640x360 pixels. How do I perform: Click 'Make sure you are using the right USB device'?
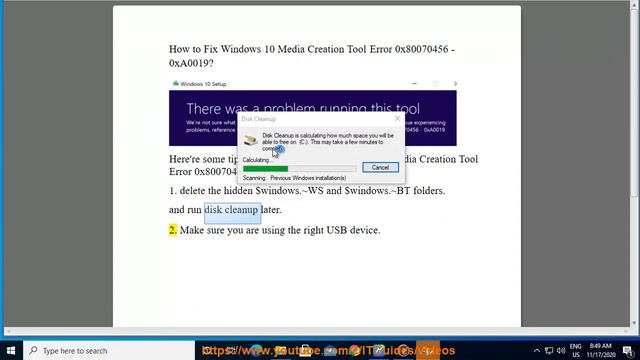click(x=280, y=230)
